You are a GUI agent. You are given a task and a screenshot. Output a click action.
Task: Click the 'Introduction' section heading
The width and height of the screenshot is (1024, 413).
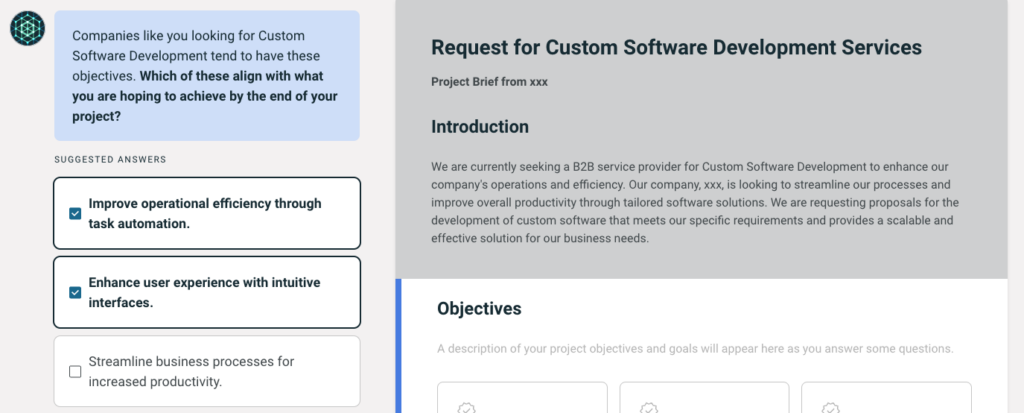pos(480,127)
